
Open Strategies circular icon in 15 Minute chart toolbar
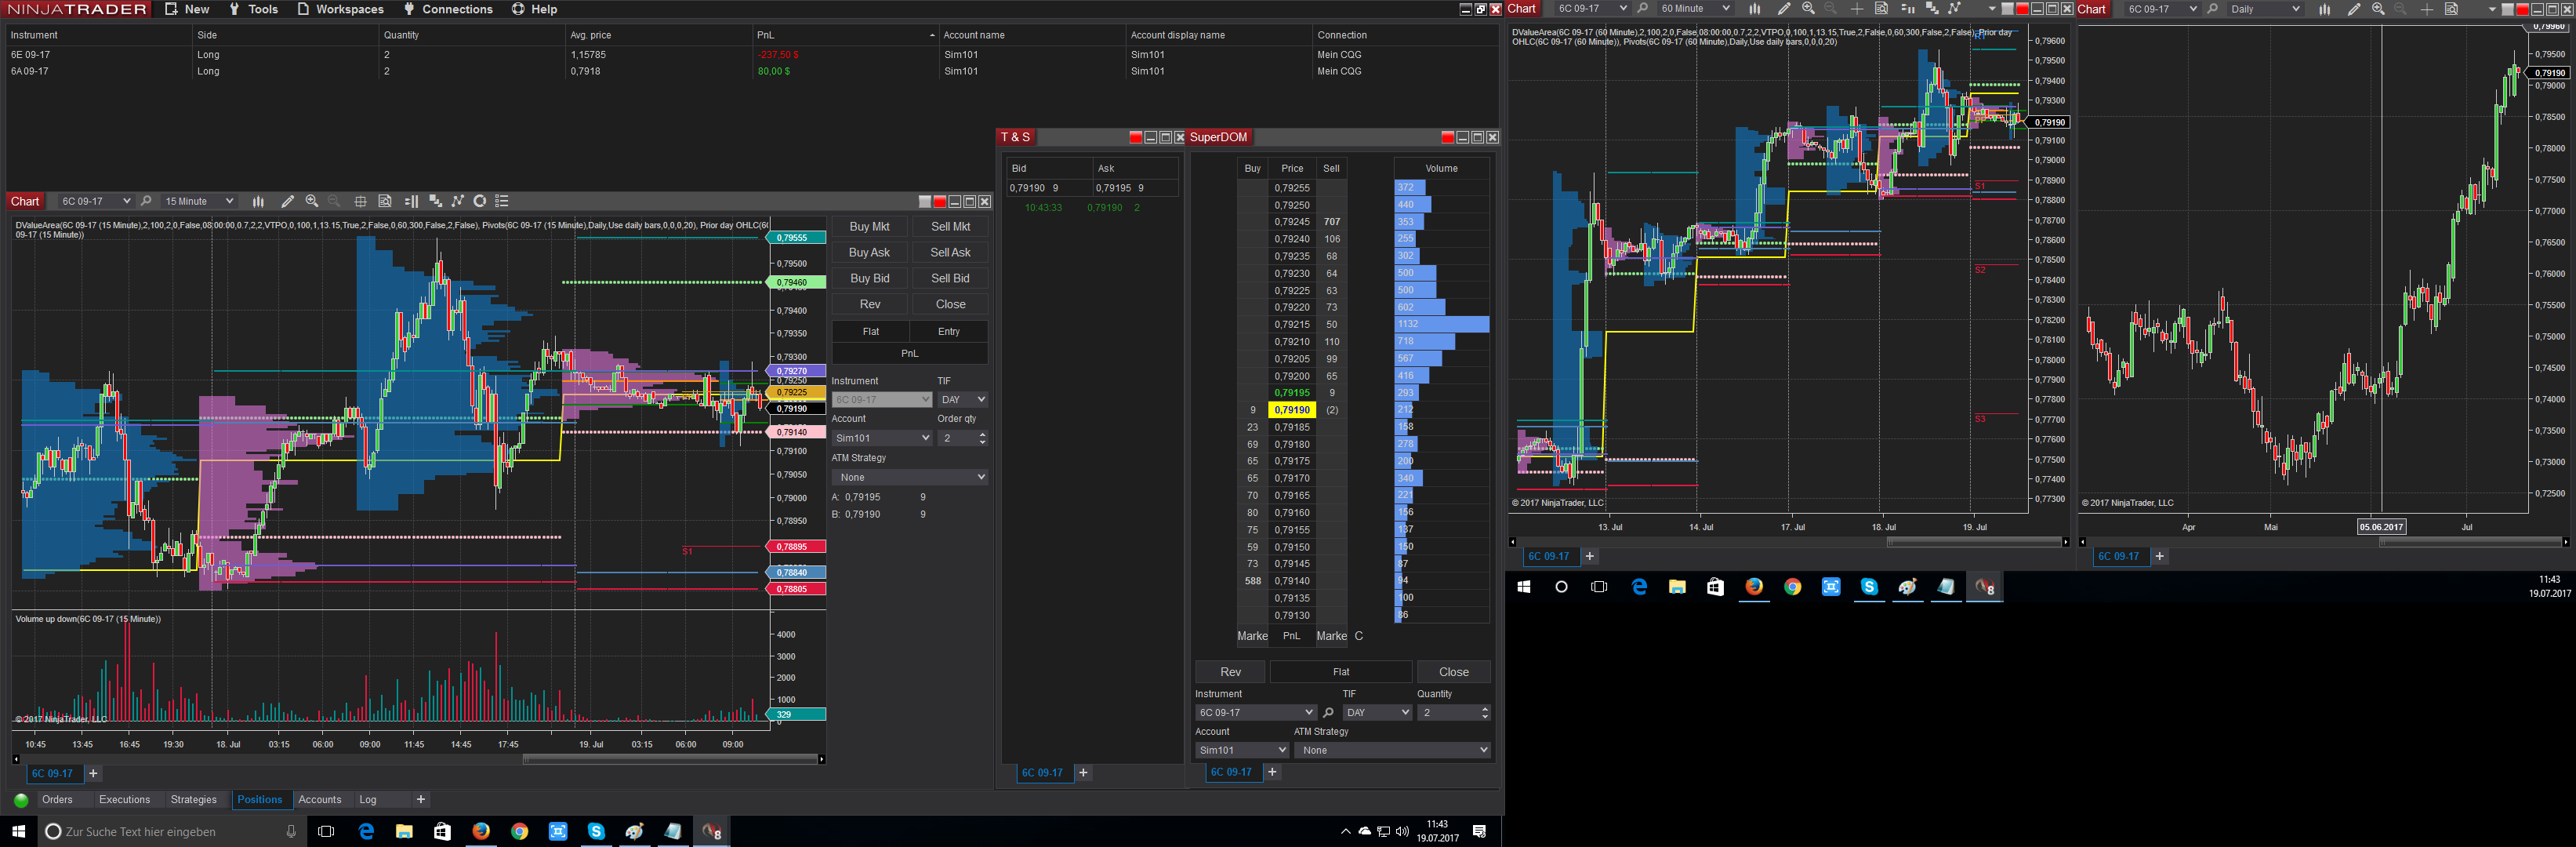click(480, 201)
